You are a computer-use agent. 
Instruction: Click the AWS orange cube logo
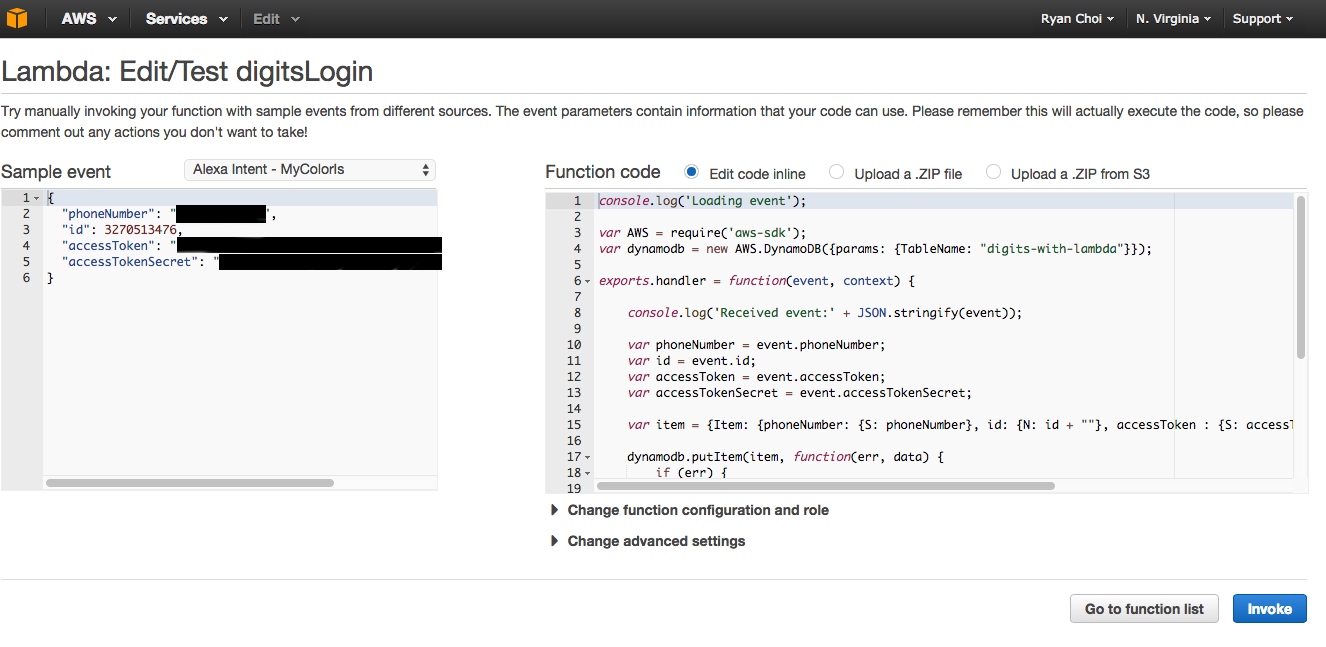(17, 19)
